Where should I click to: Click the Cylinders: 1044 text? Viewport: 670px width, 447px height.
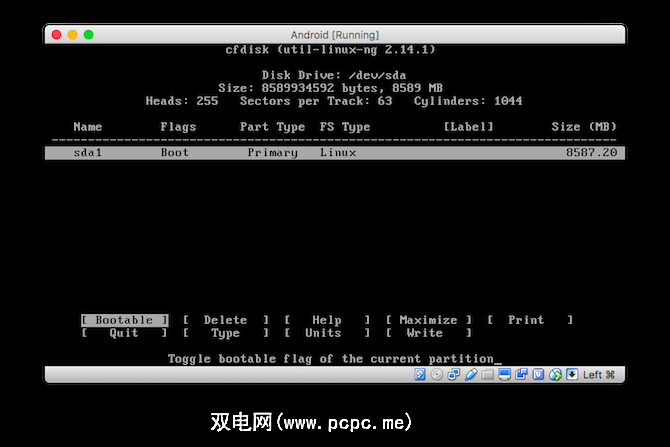click(x=468, y=101)
